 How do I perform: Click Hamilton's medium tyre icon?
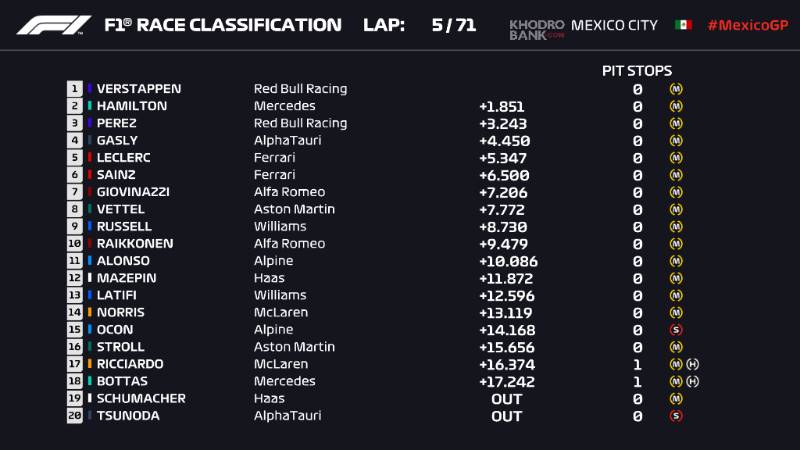coord(676,107)
